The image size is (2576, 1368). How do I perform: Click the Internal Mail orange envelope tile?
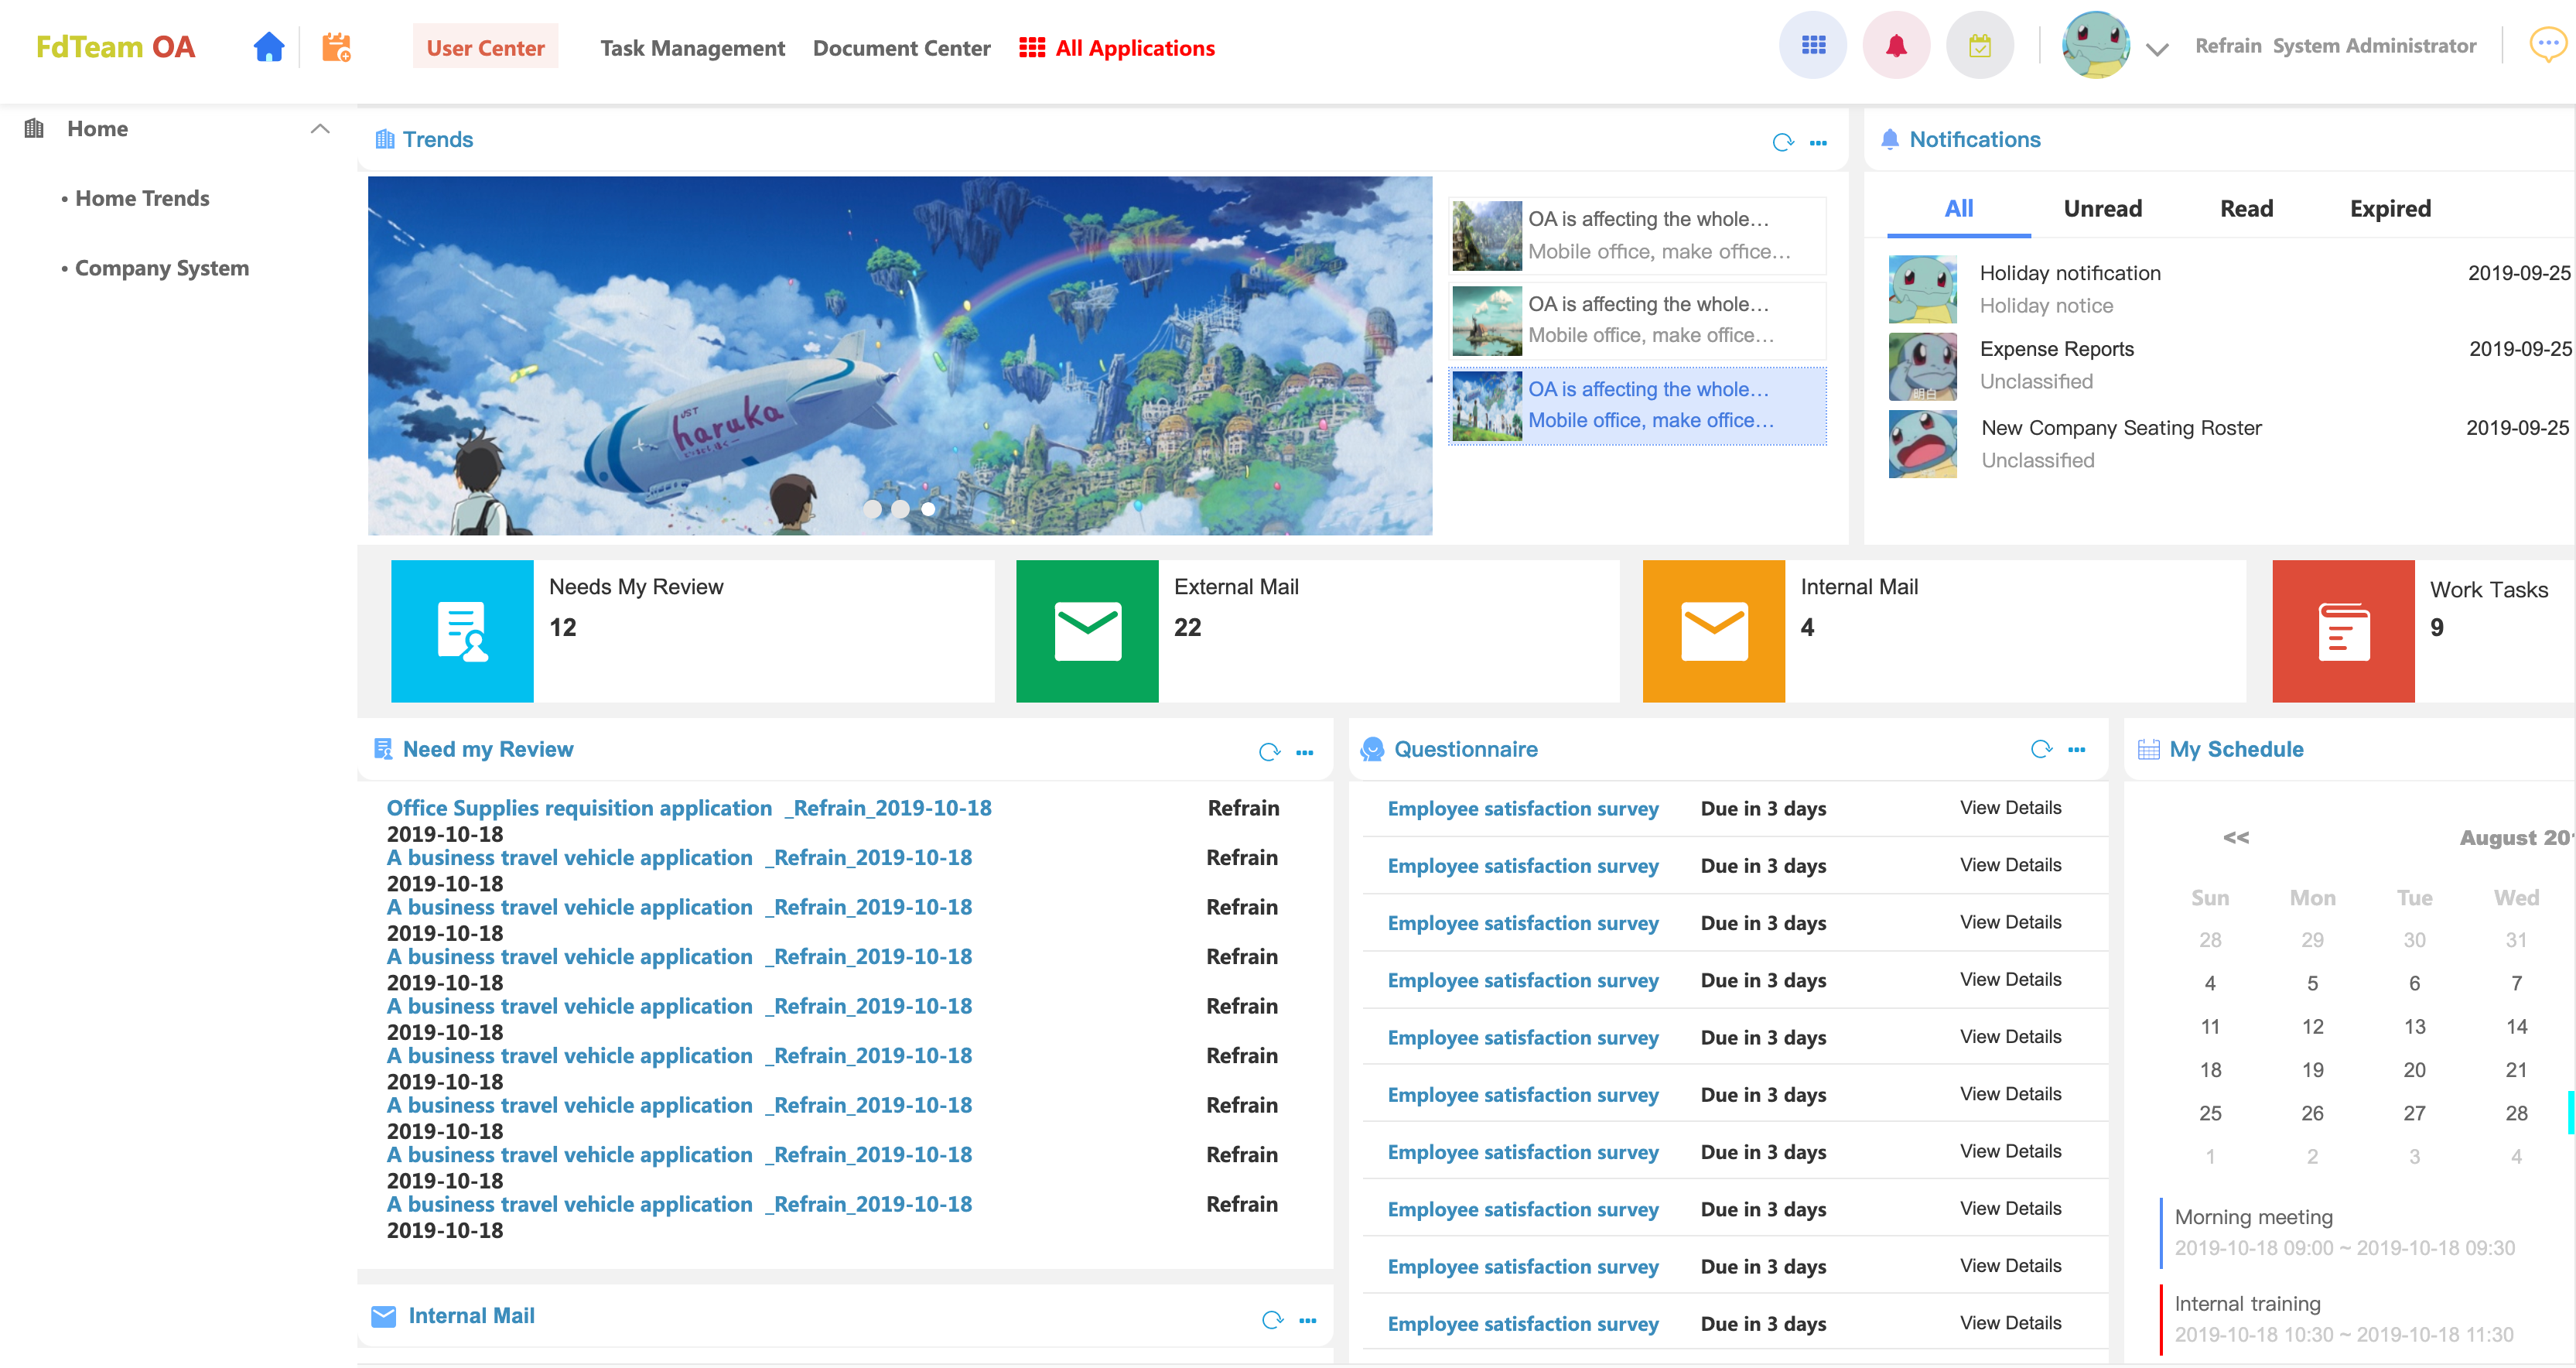1713,630
